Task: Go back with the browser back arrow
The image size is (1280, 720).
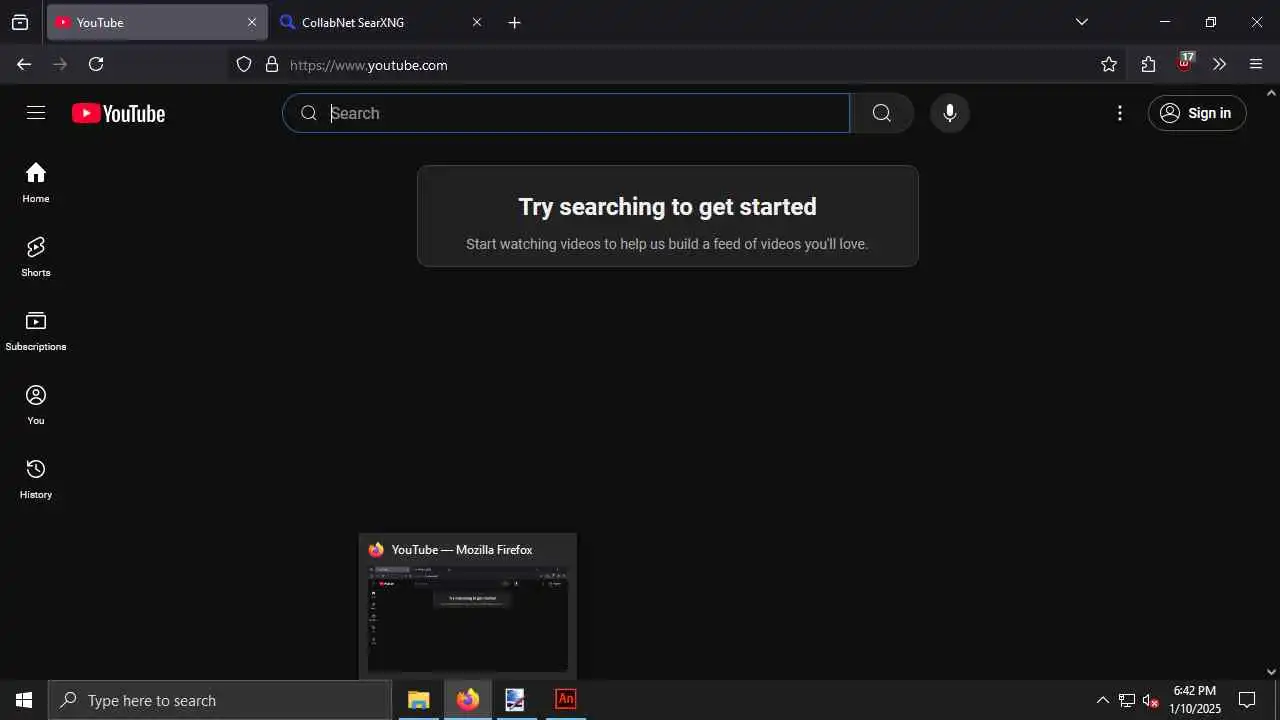Action: (24, 64)
